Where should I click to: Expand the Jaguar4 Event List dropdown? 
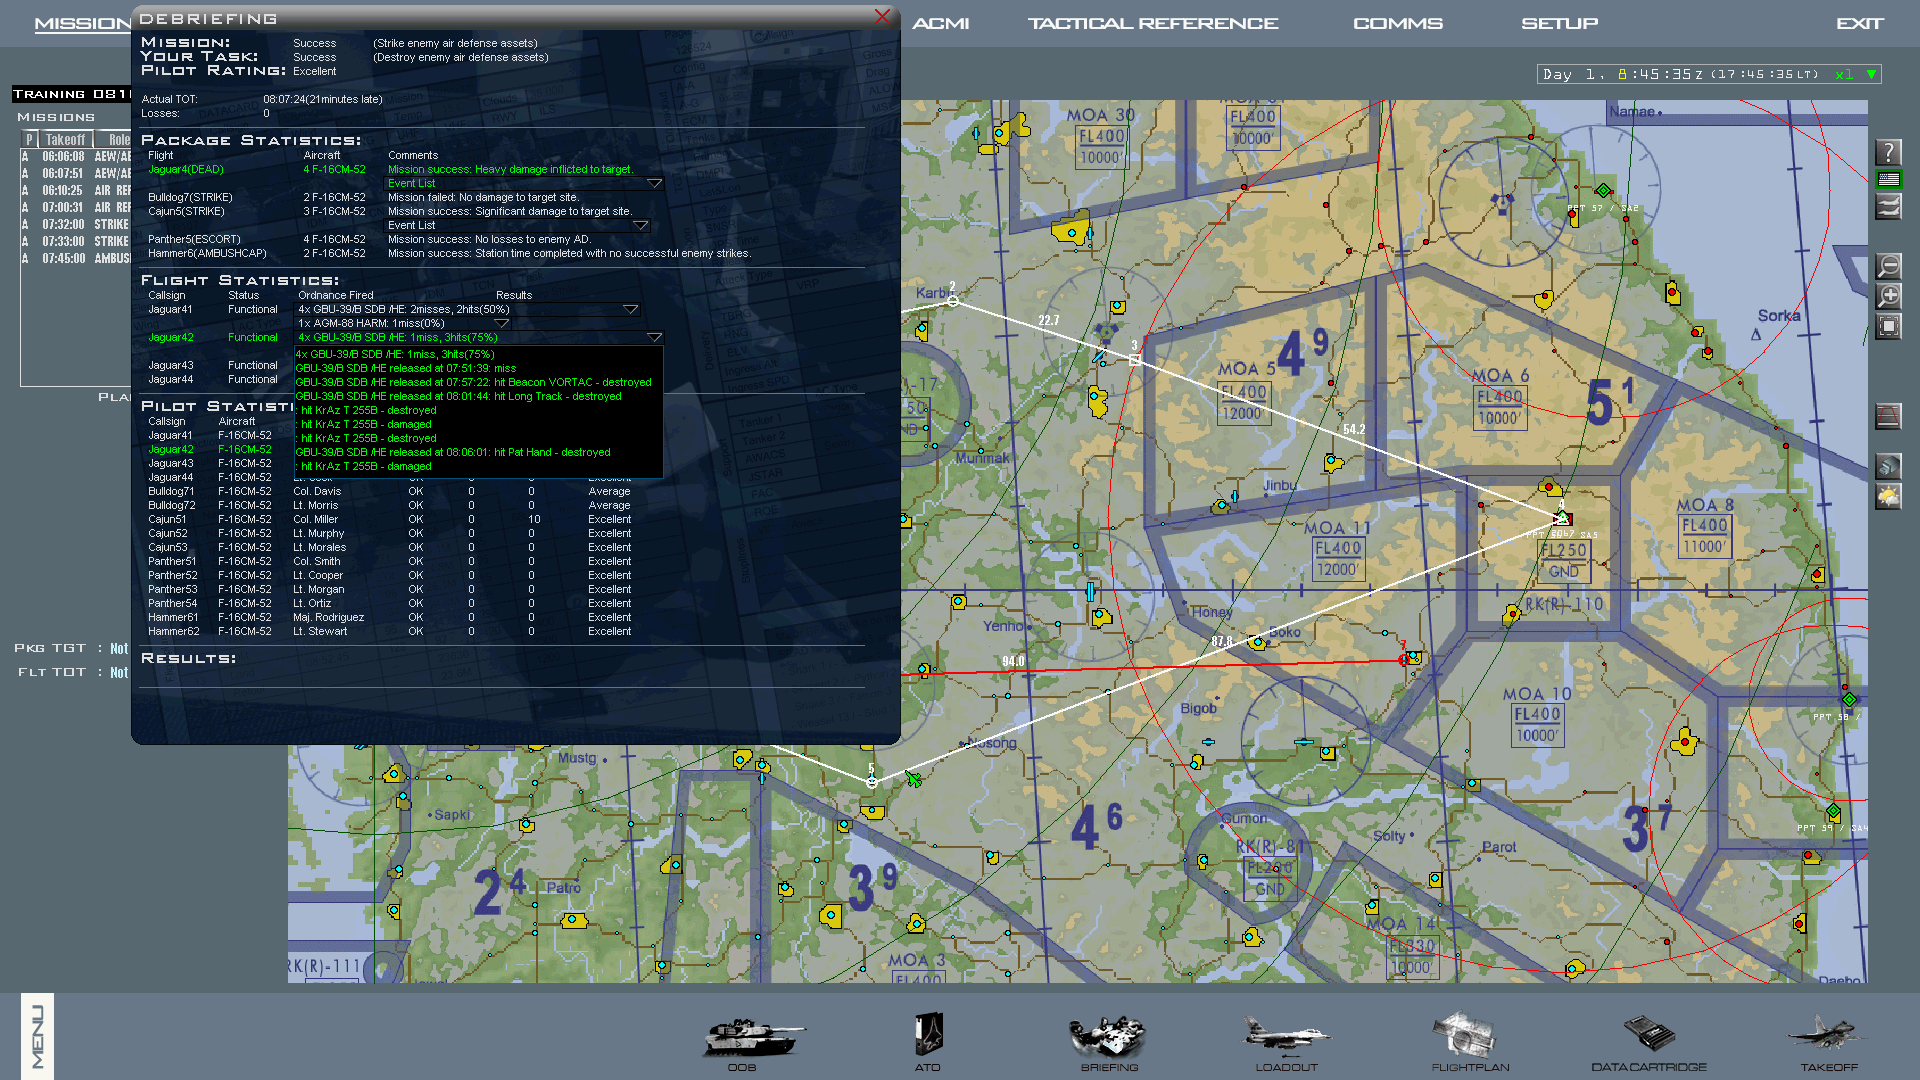pos(654,183)
